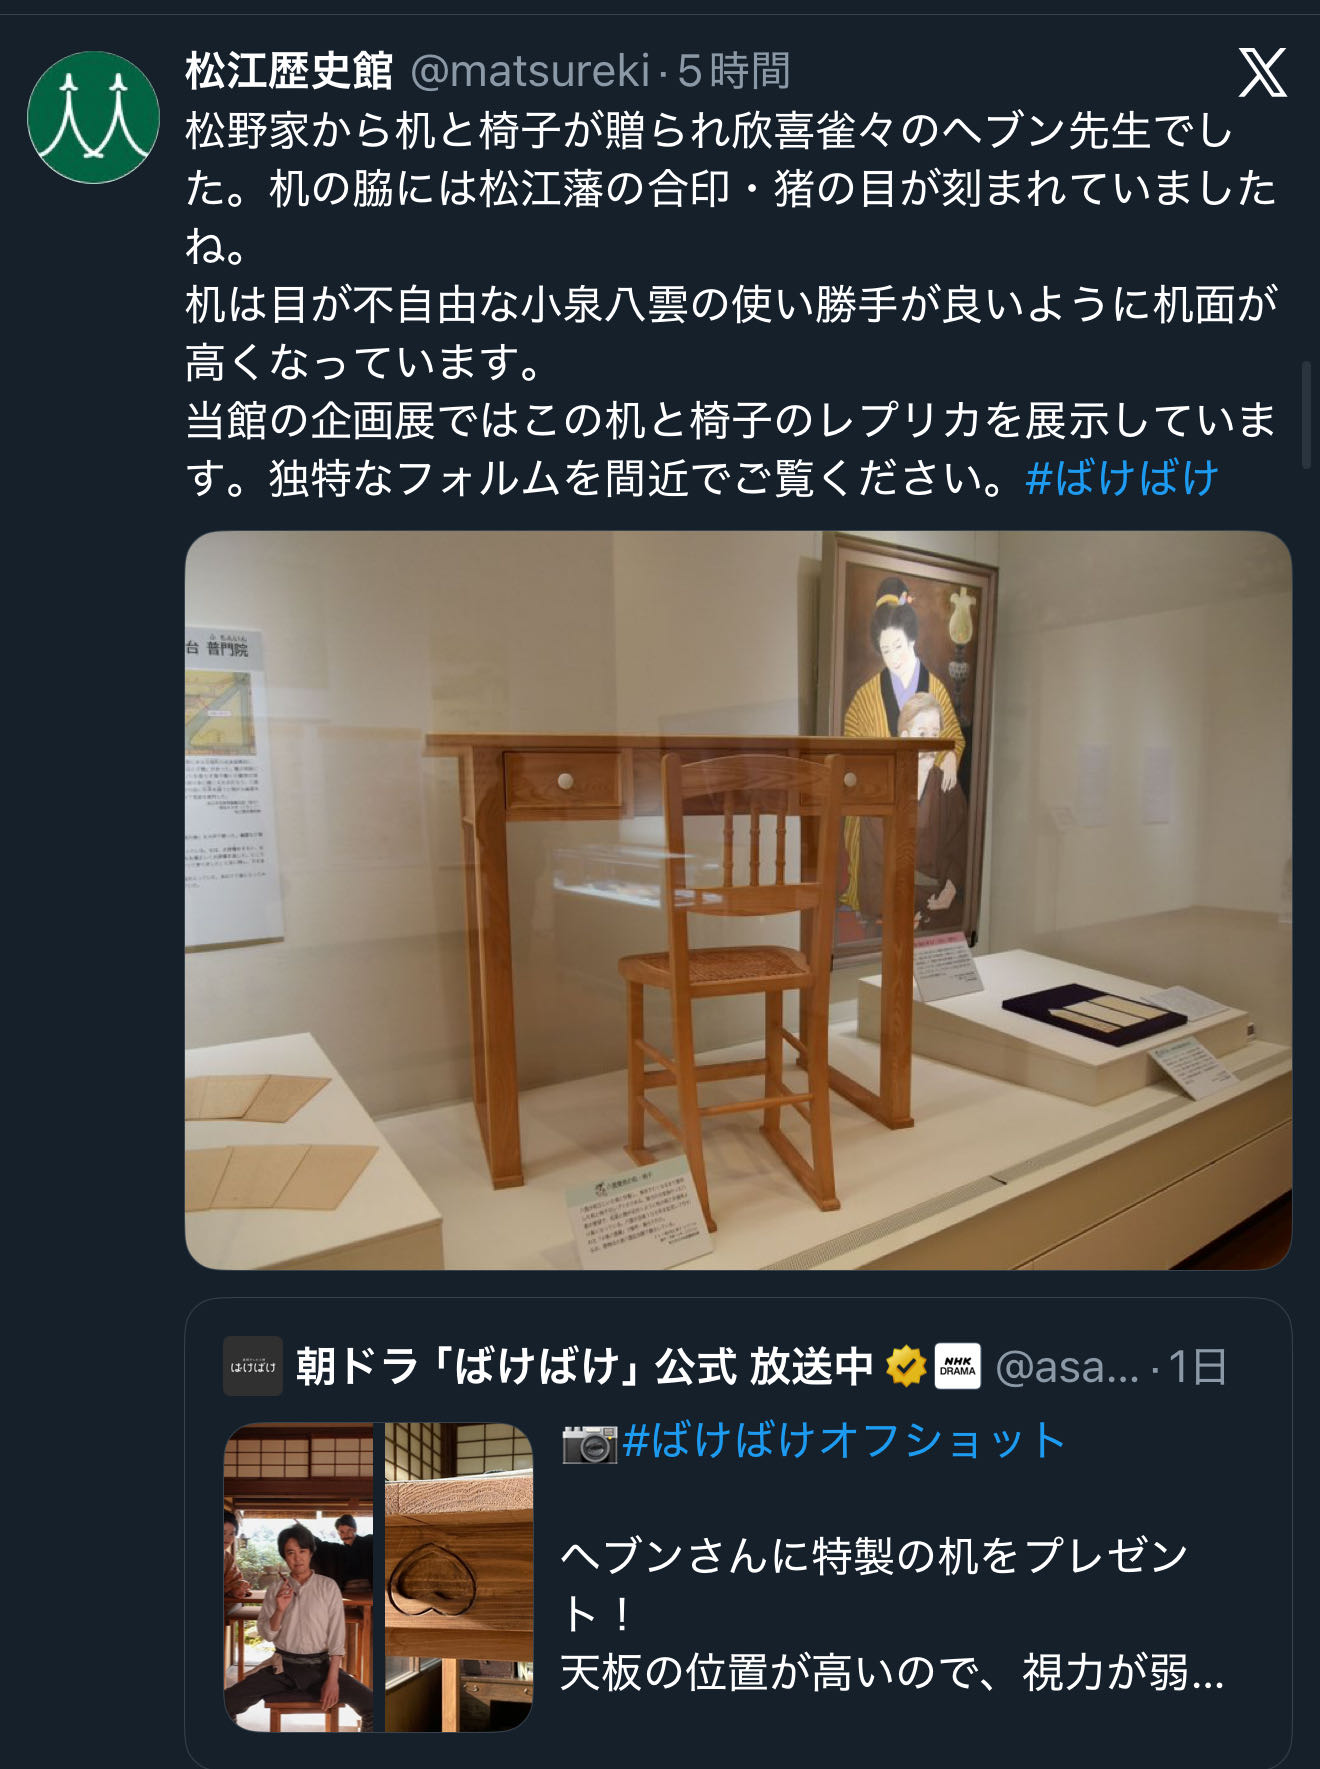Tap the gold verified badge
1320x1769 pixels.
905,1366
